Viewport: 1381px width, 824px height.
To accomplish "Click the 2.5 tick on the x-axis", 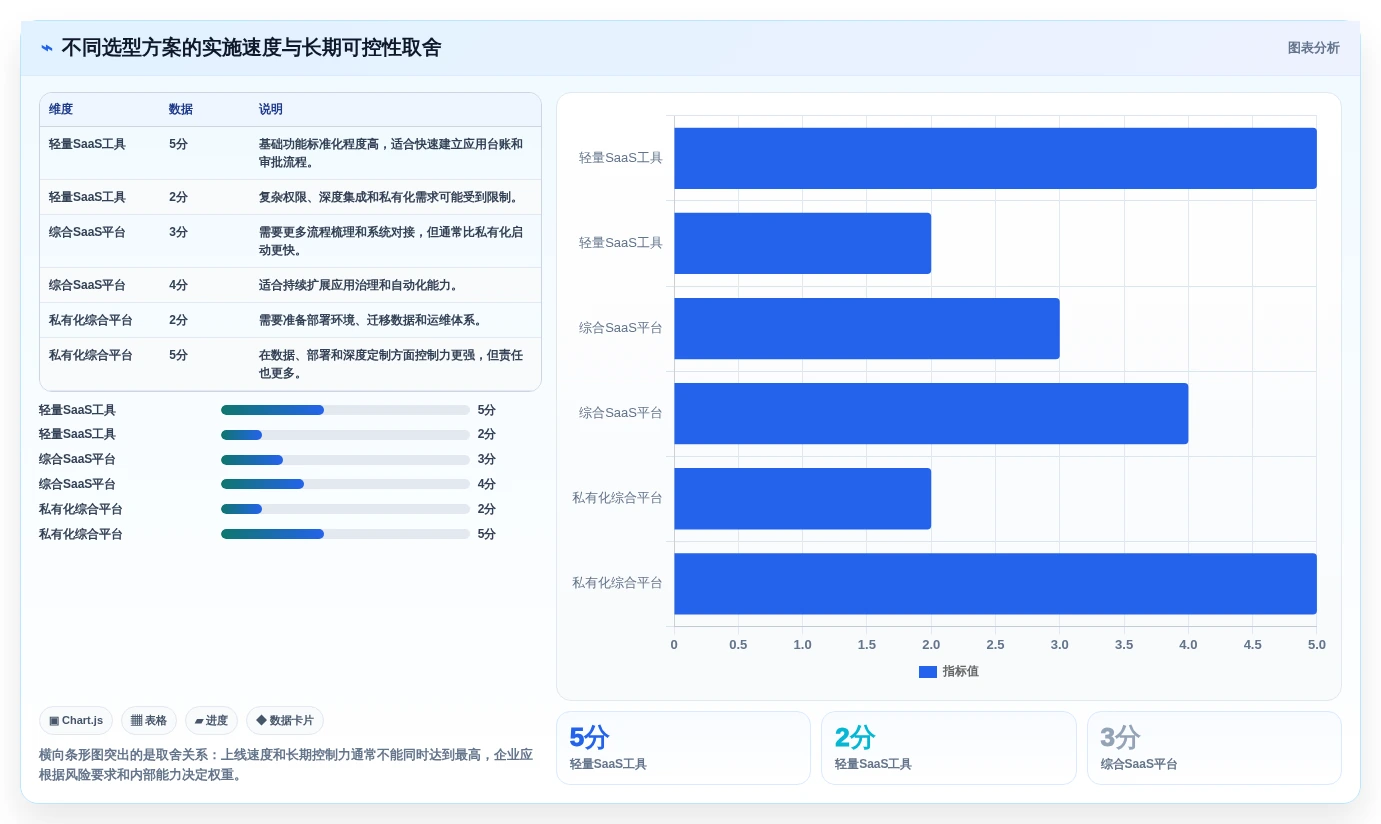I will click(x=995, y=645).
